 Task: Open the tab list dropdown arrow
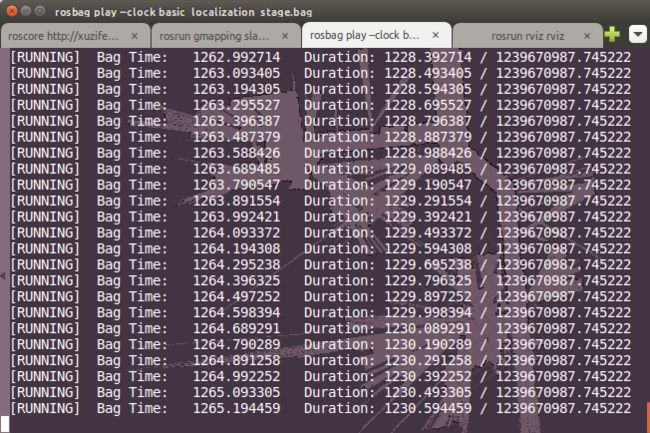click(x=638, y=34)
